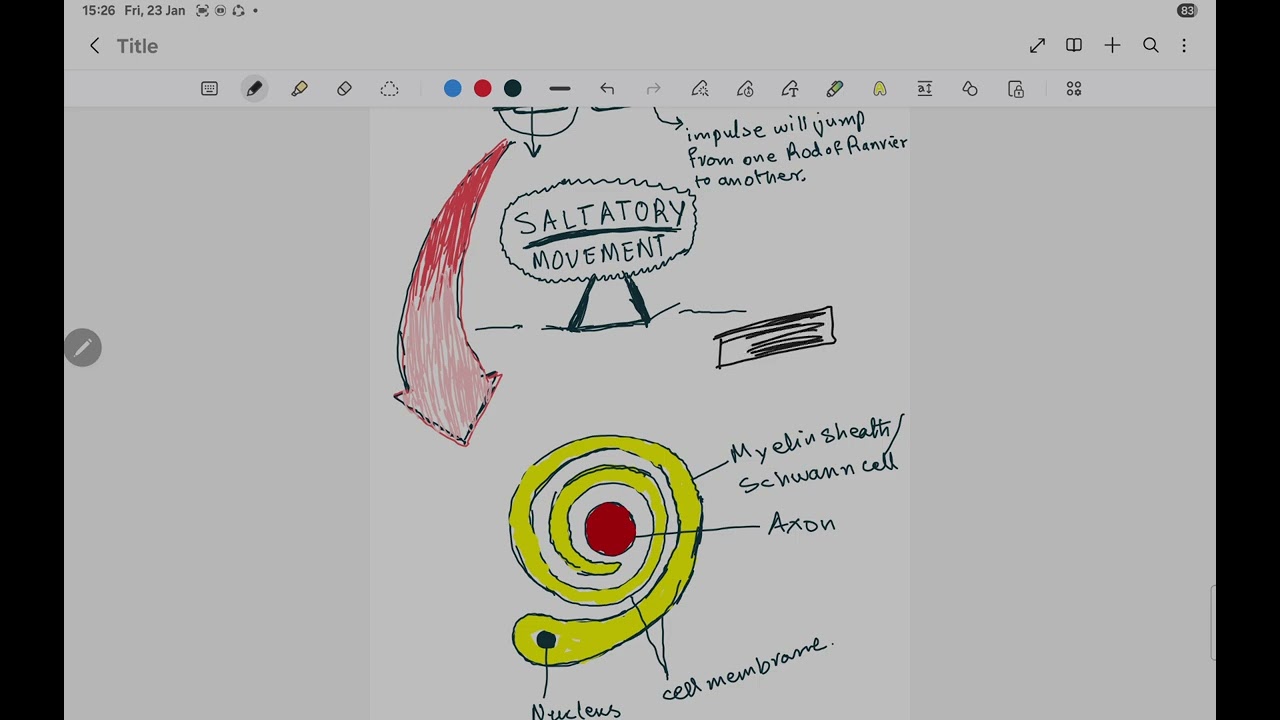Open pen thickness line setting
This screenshot has height=720, width=1280.
pos(560,89)
